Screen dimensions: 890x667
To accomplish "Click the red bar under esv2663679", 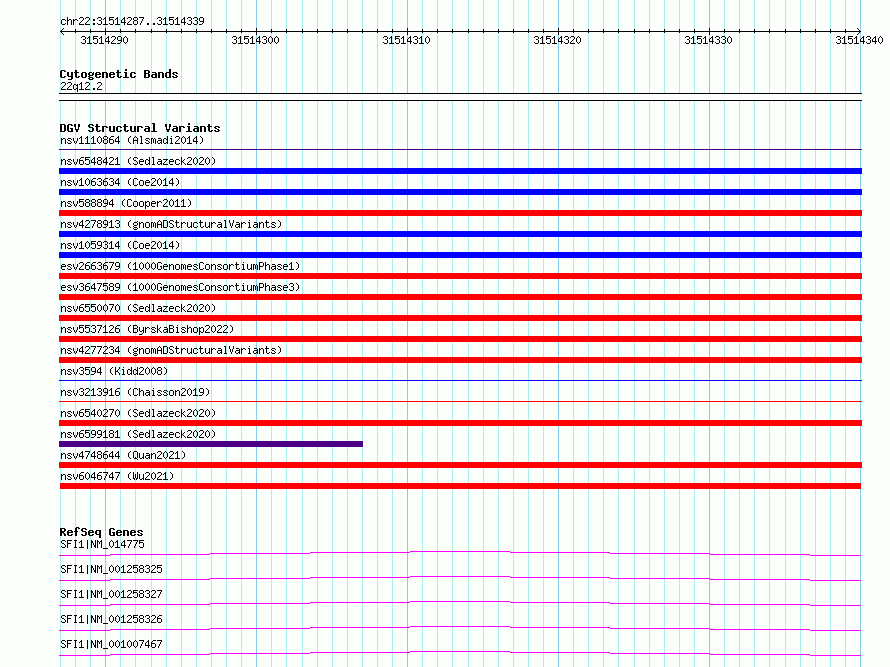I will 460,276.
